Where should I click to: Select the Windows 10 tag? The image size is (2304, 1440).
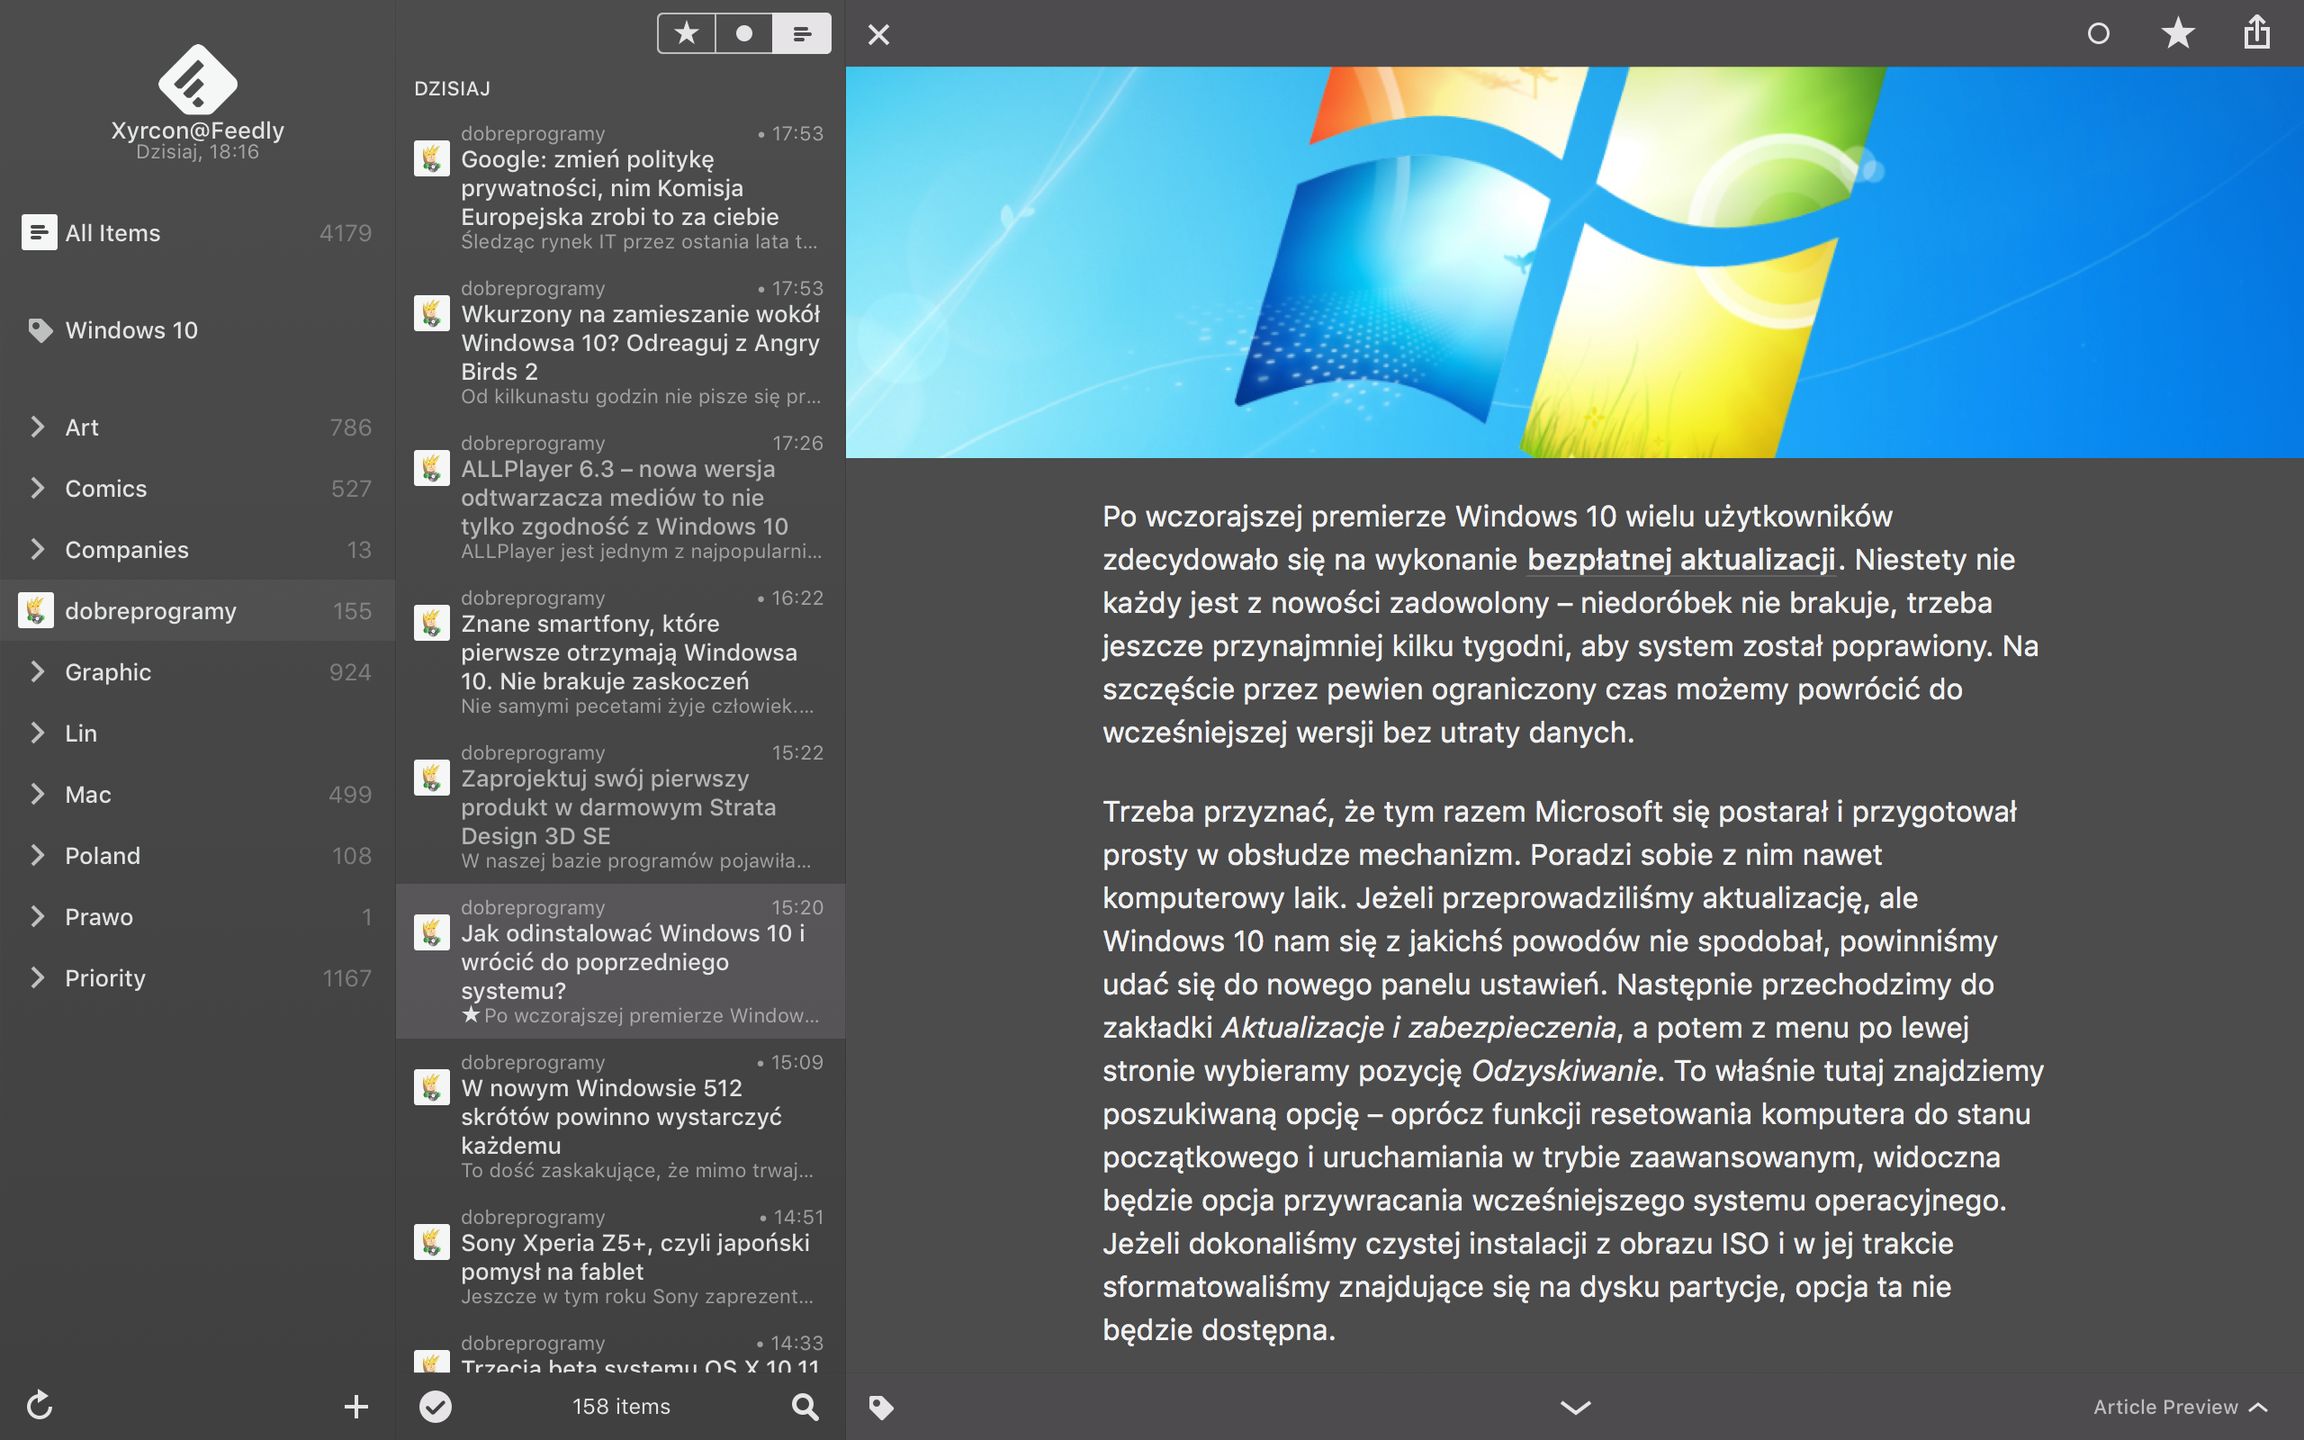coord(131,330)
